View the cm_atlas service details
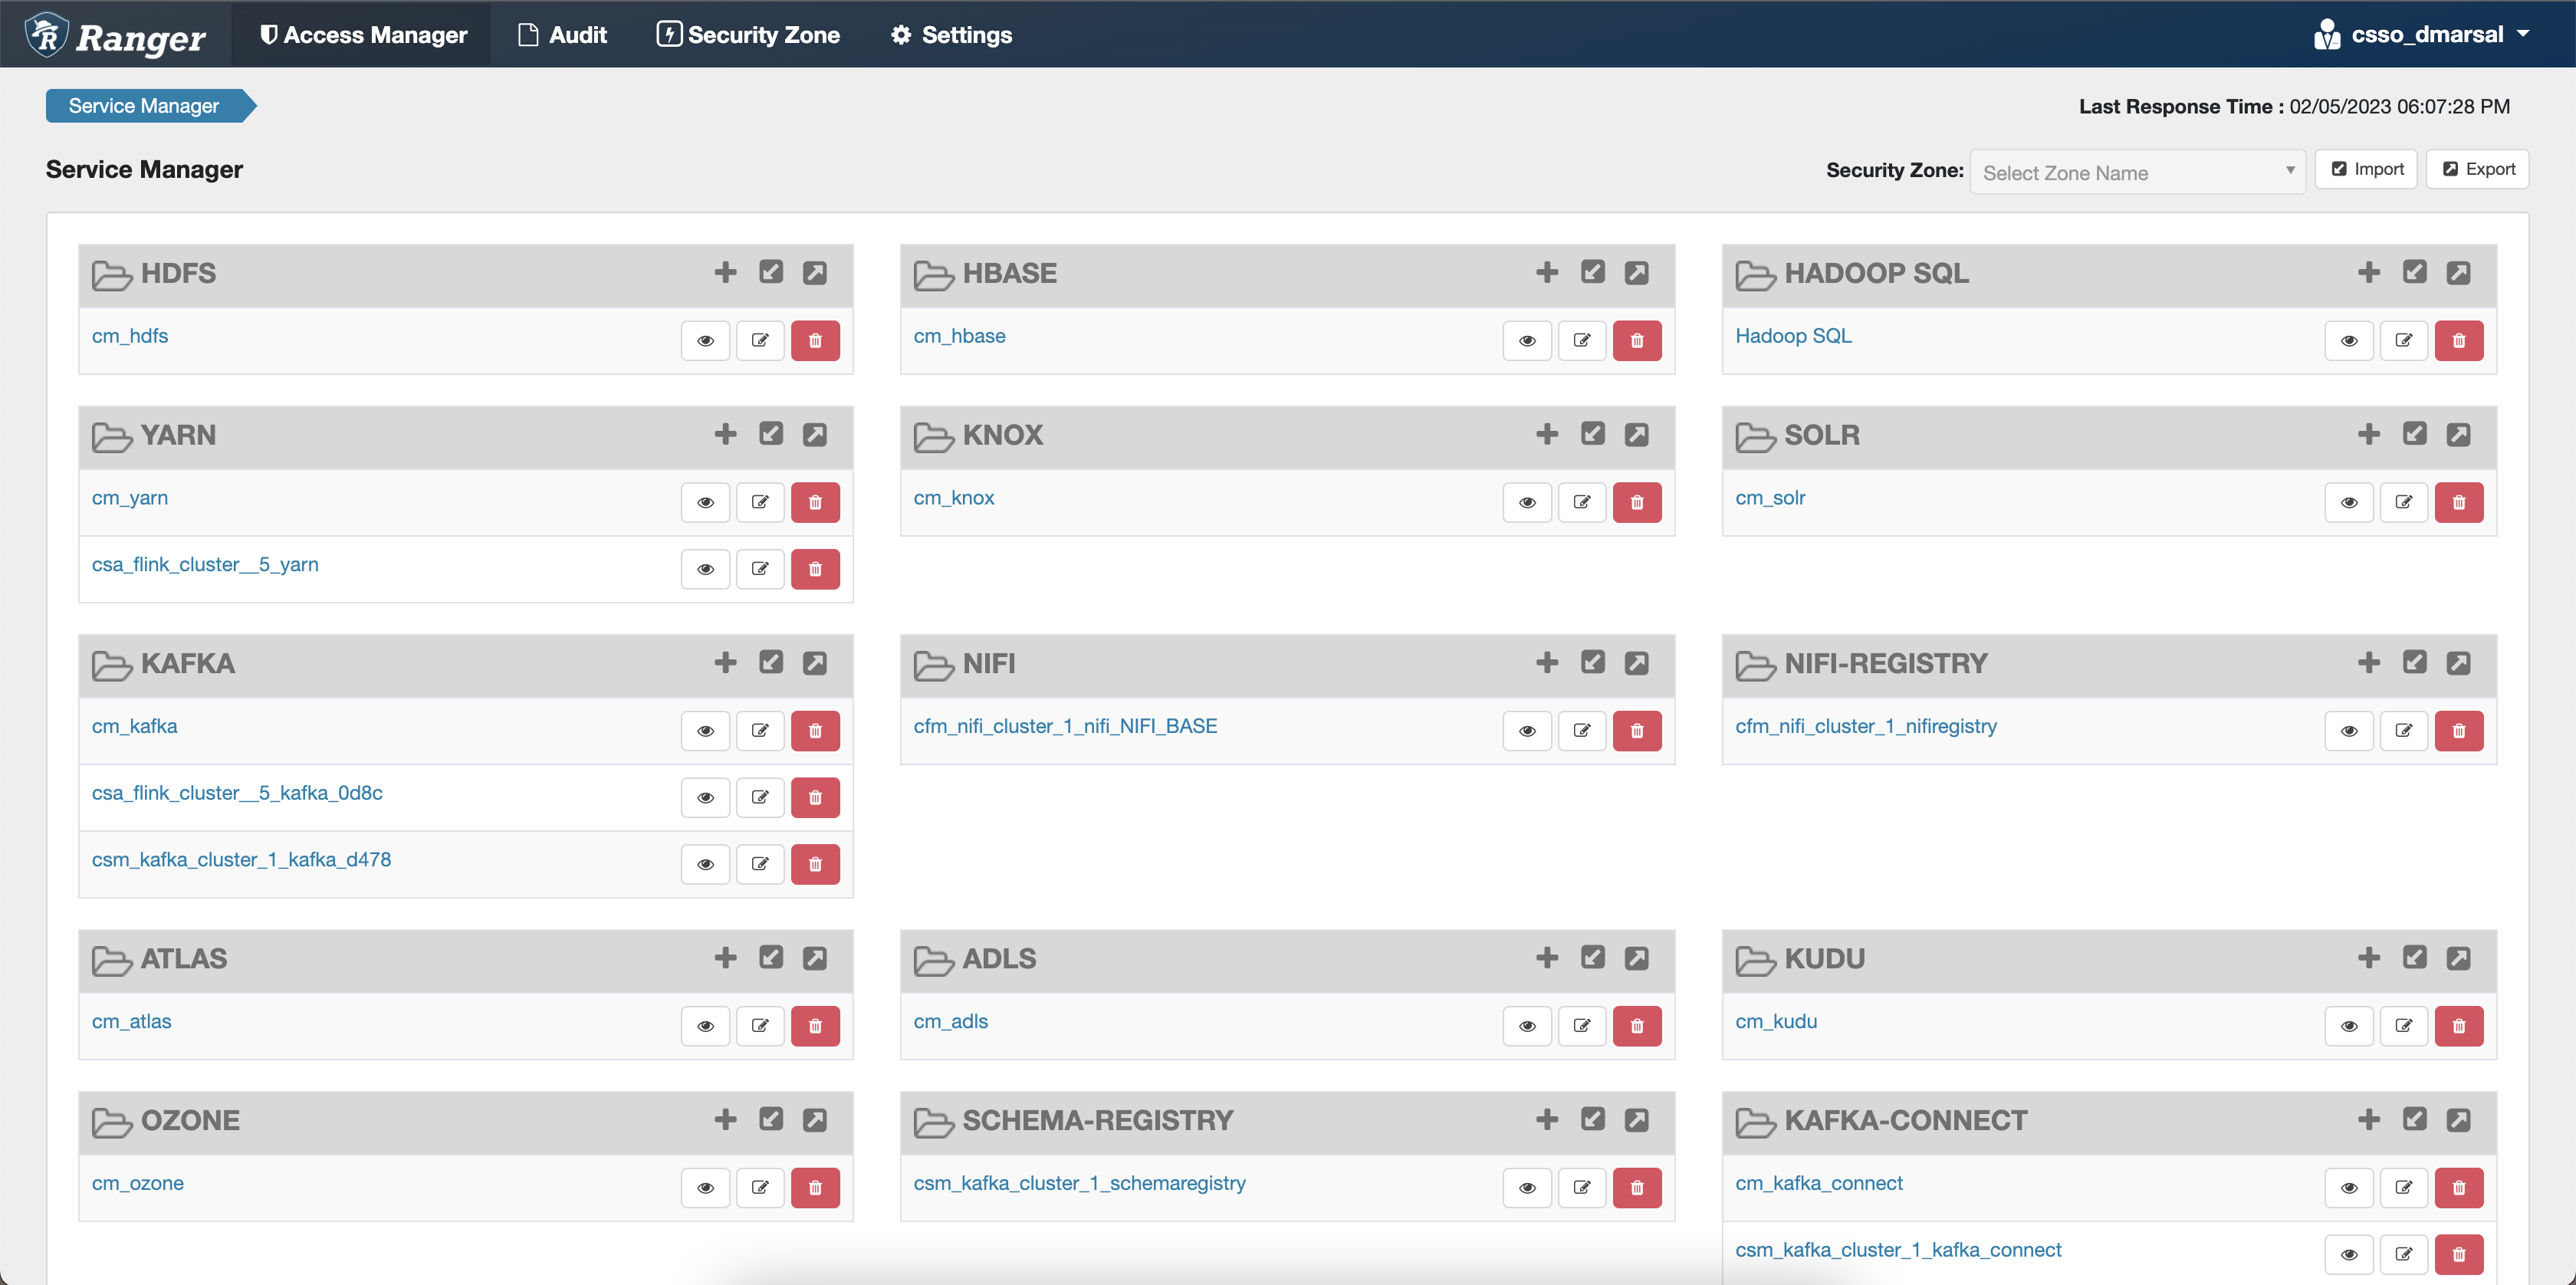 pyautogui.click(x=705, y=1026)
